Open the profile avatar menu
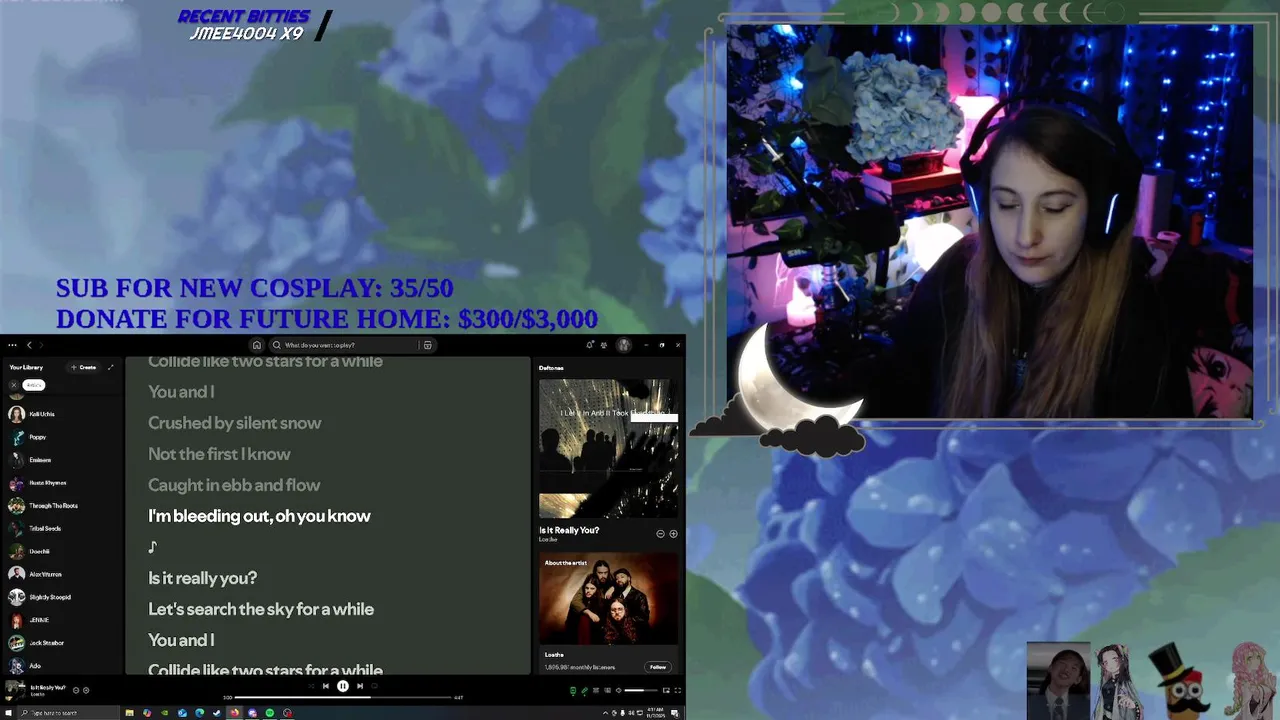The height and width of the screenshot is (720, 1280). click(623, 345)
